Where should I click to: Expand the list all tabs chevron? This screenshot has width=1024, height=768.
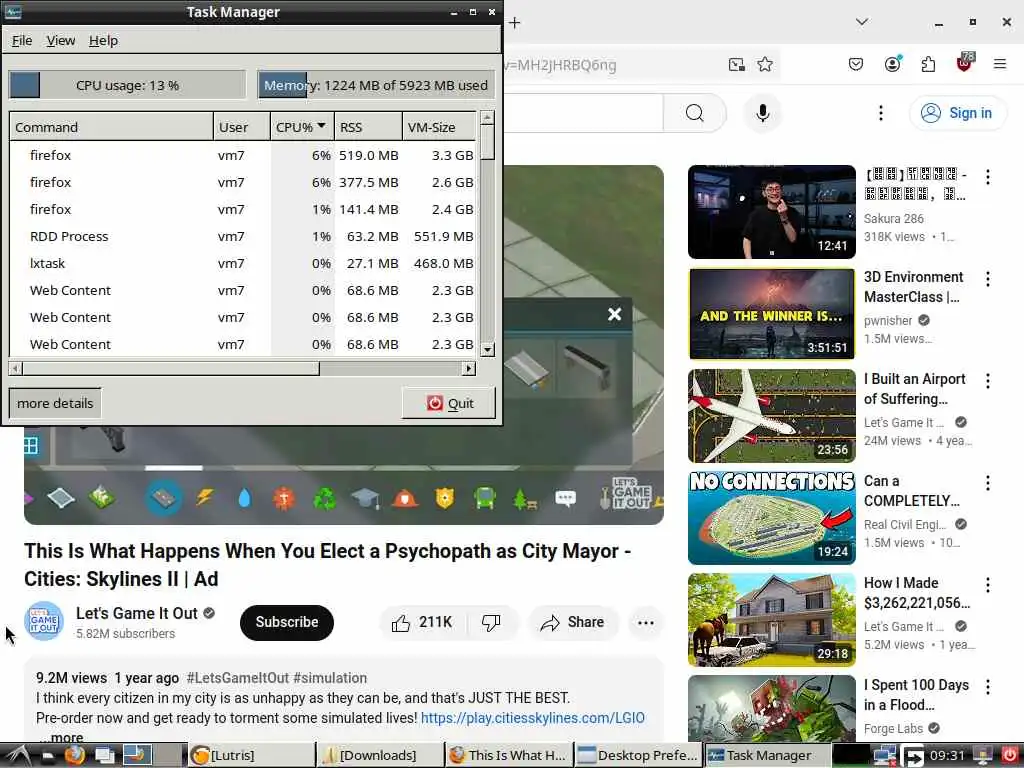(862, 22)
